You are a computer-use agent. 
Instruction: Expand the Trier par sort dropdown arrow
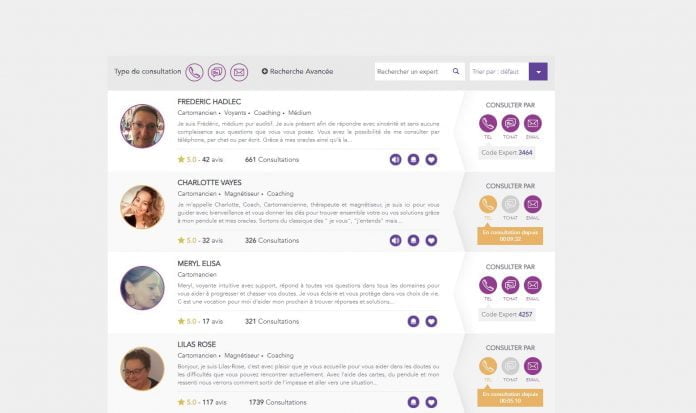pyautogui.click(x=538, y=71)
